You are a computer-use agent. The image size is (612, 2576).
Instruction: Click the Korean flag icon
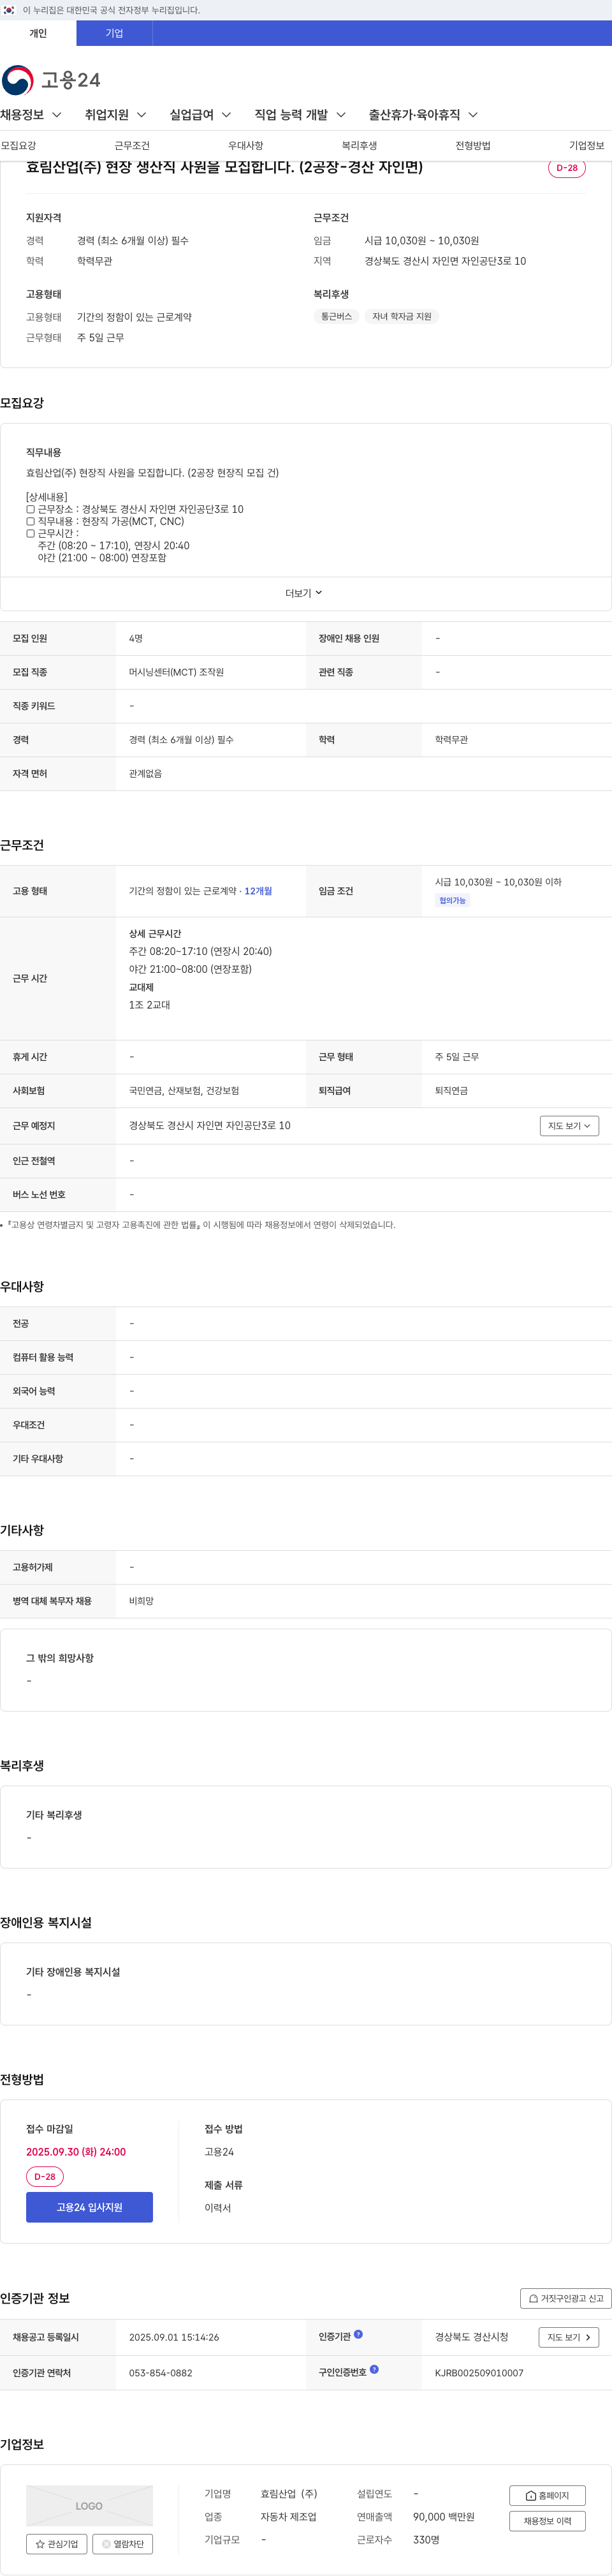click(9, 10)
